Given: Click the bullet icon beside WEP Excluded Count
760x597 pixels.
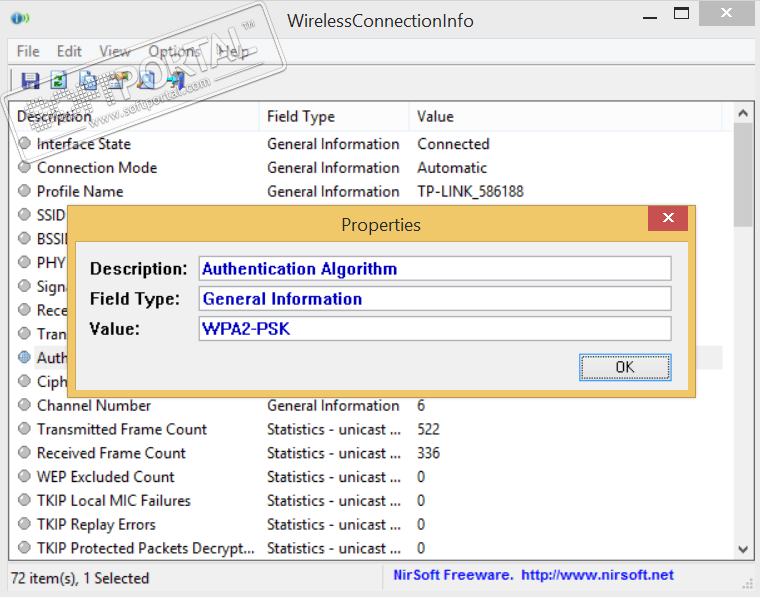Looking at the screenshot, I should [x=24, y=476].
